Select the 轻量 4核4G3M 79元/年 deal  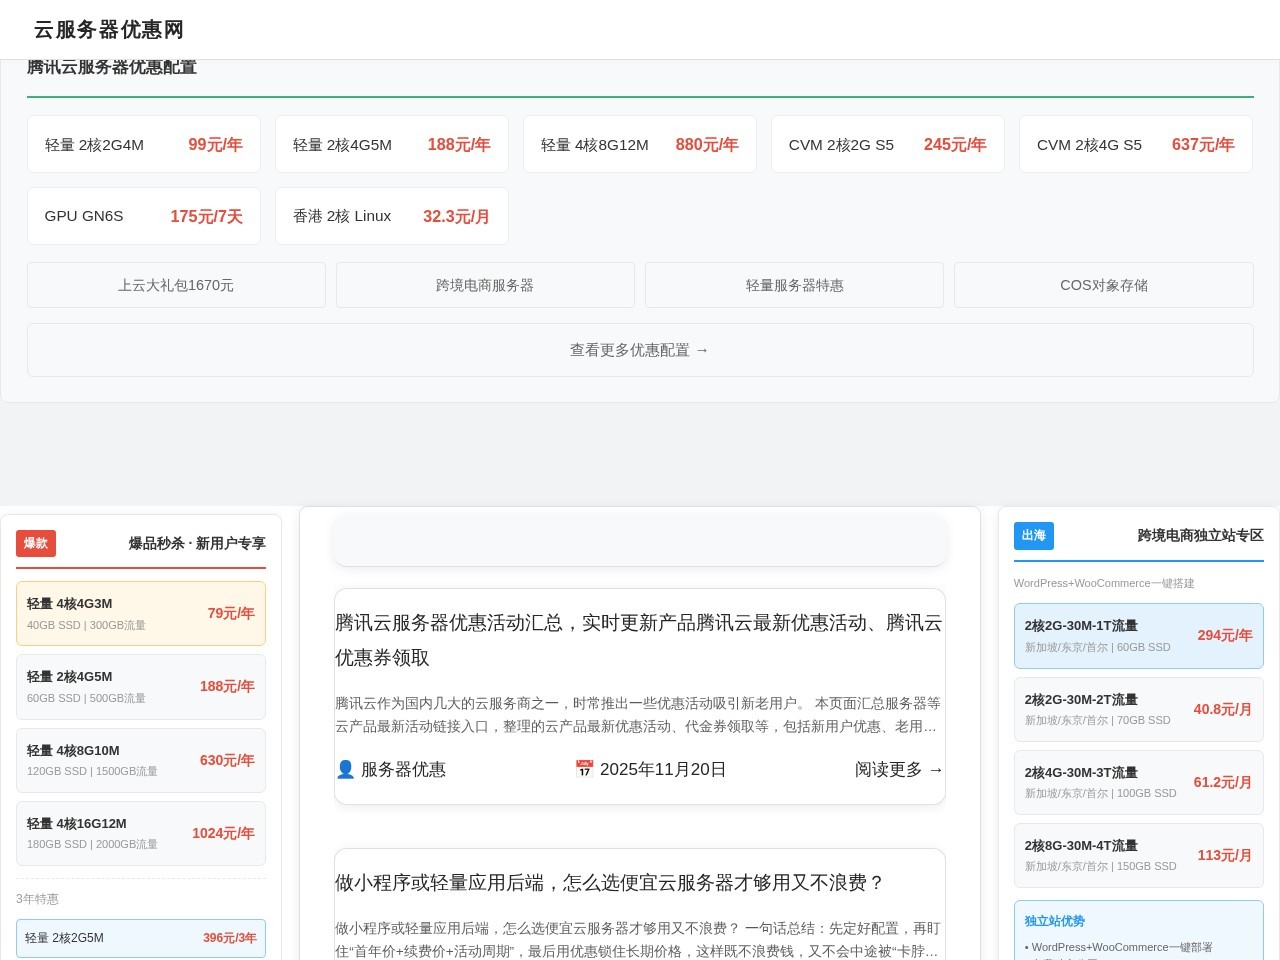(141, 613)
